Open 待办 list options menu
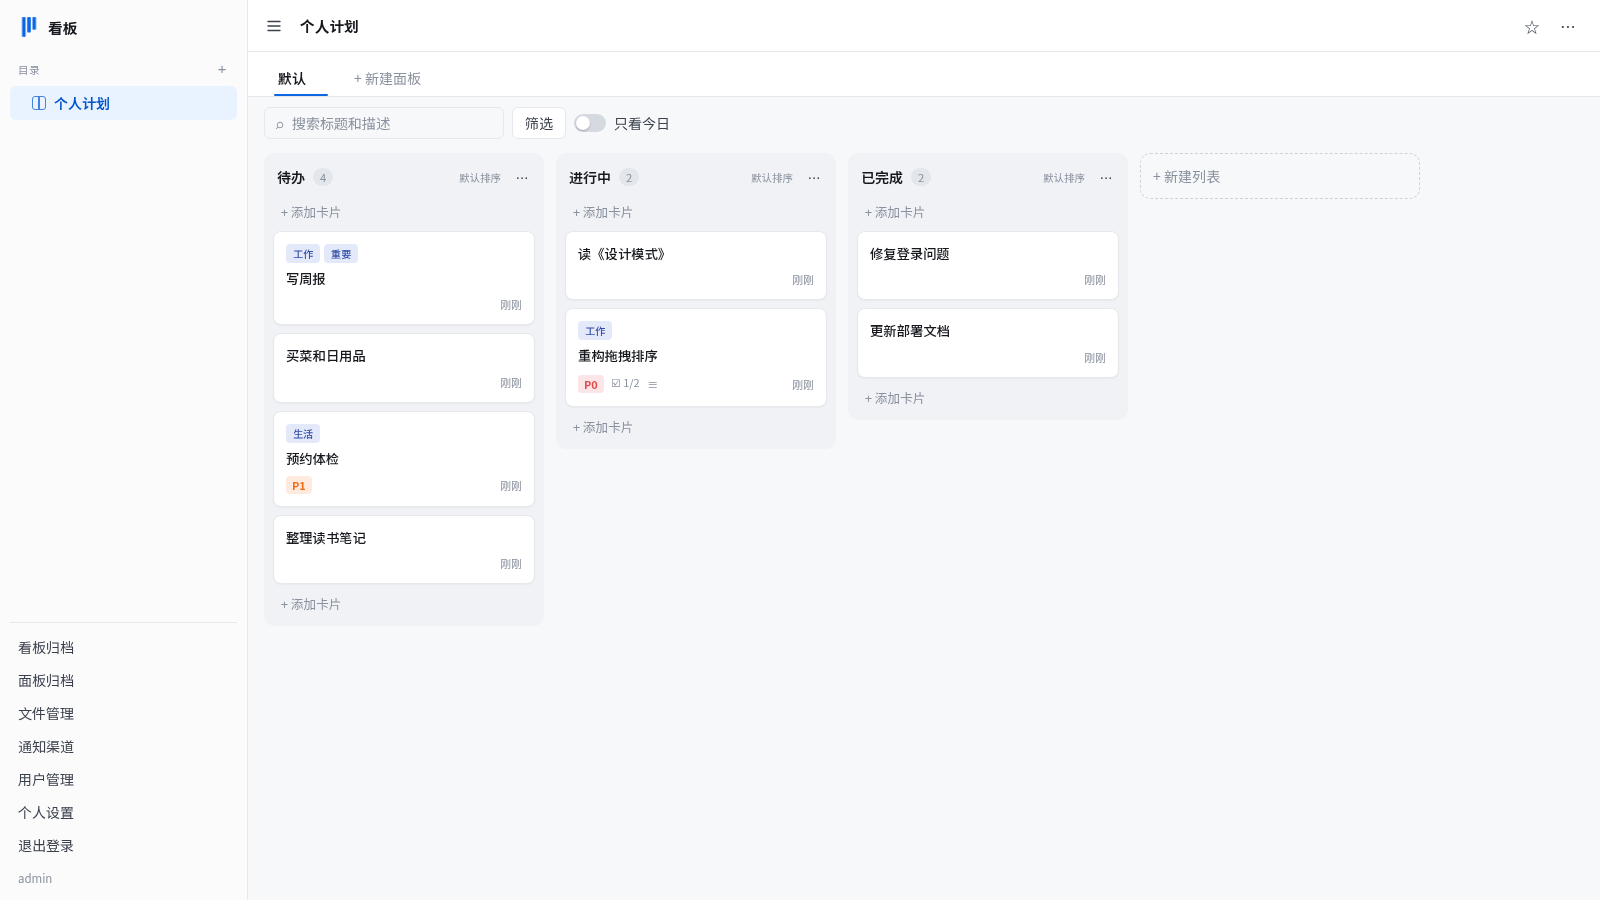This screenshot has width=1600, height=900. click(x=522, y=178)
